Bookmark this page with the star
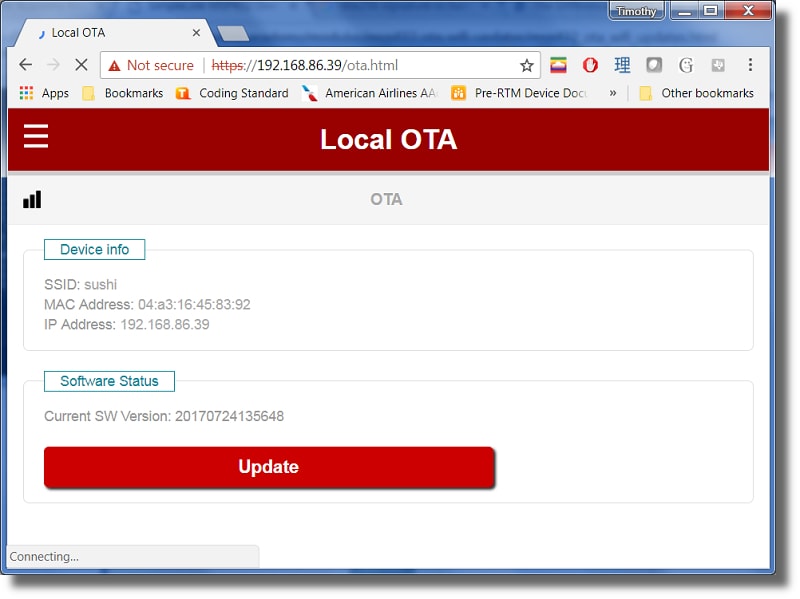The height and width of the screenshot is (599, 800). pos(526,65)
